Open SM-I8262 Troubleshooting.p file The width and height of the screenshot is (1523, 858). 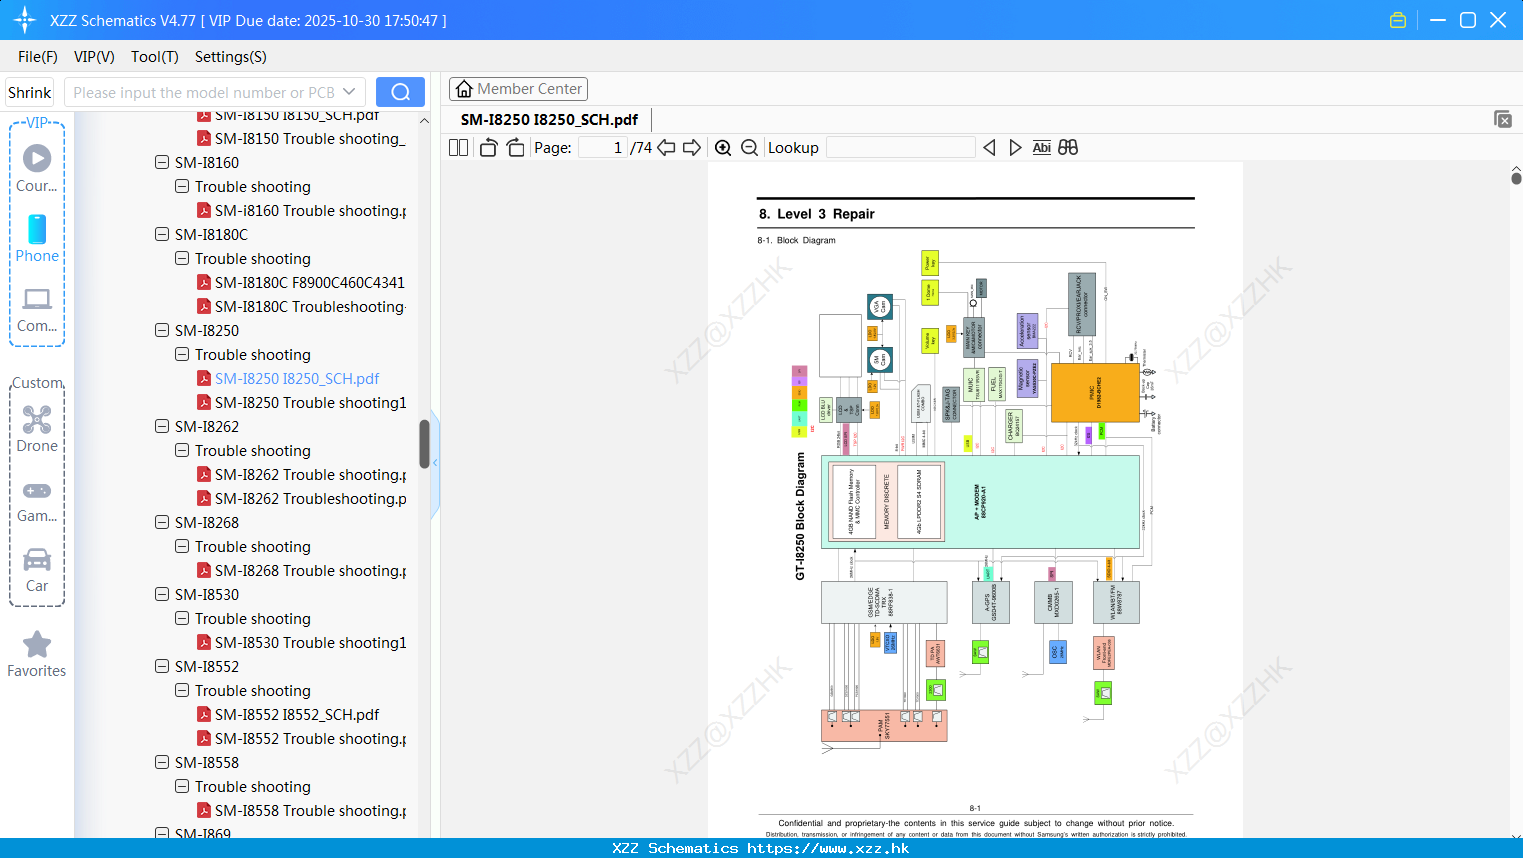(310, 498)
